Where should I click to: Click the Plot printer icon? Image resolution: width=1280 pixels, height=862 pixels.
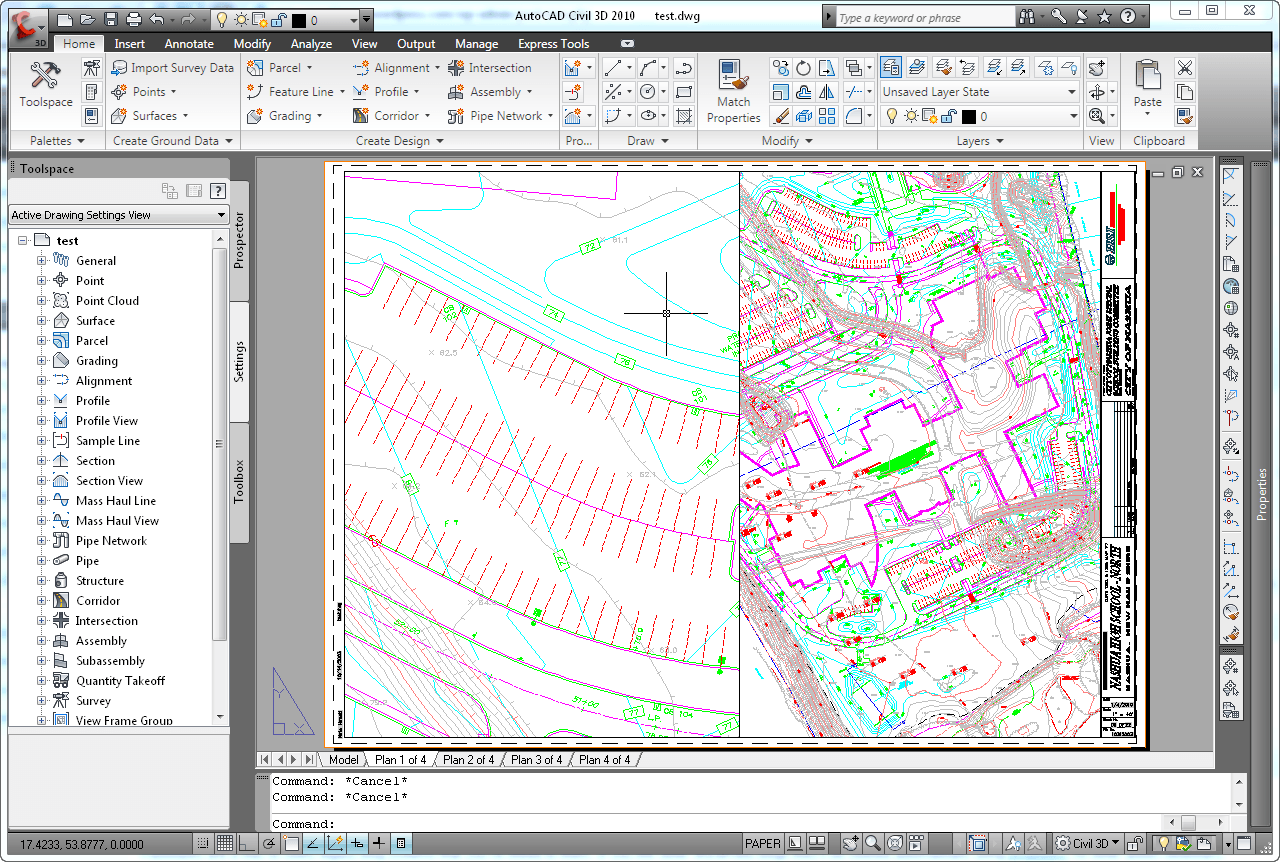[134, 19]
